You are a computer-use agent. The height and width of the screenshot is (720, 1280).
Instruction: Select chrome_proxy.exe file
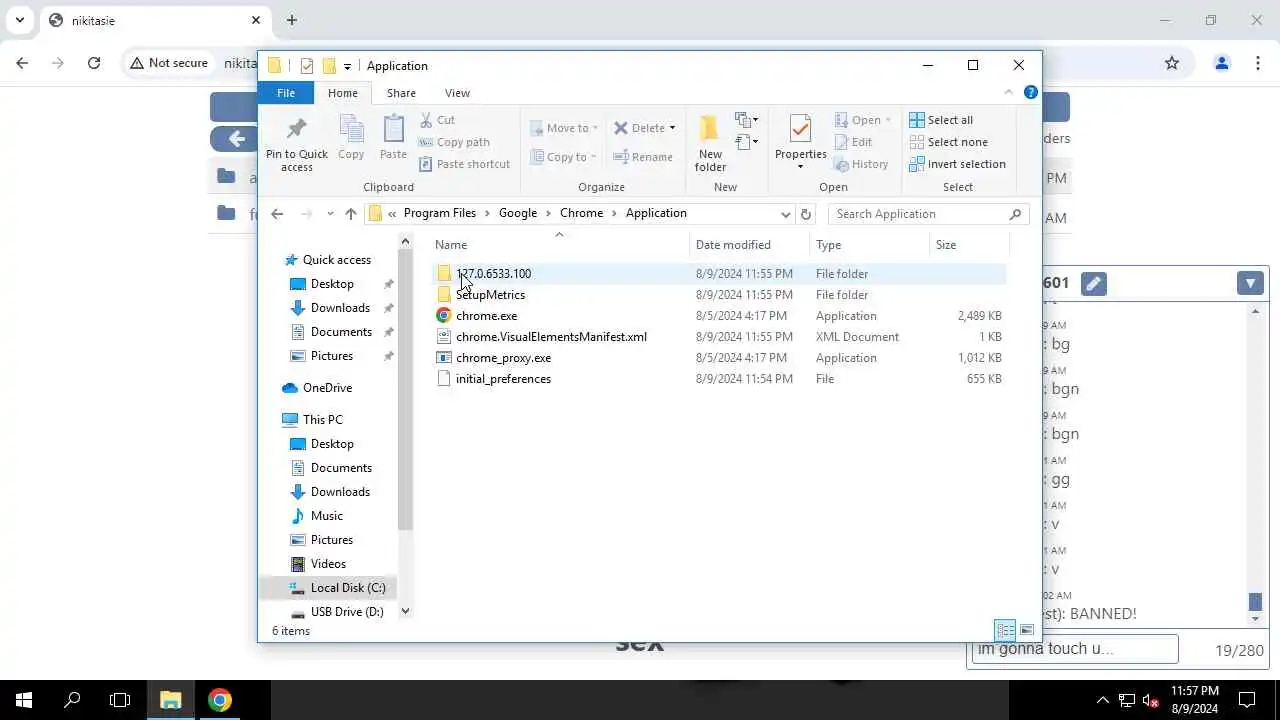pyautogui.click(x=503, y=358)
